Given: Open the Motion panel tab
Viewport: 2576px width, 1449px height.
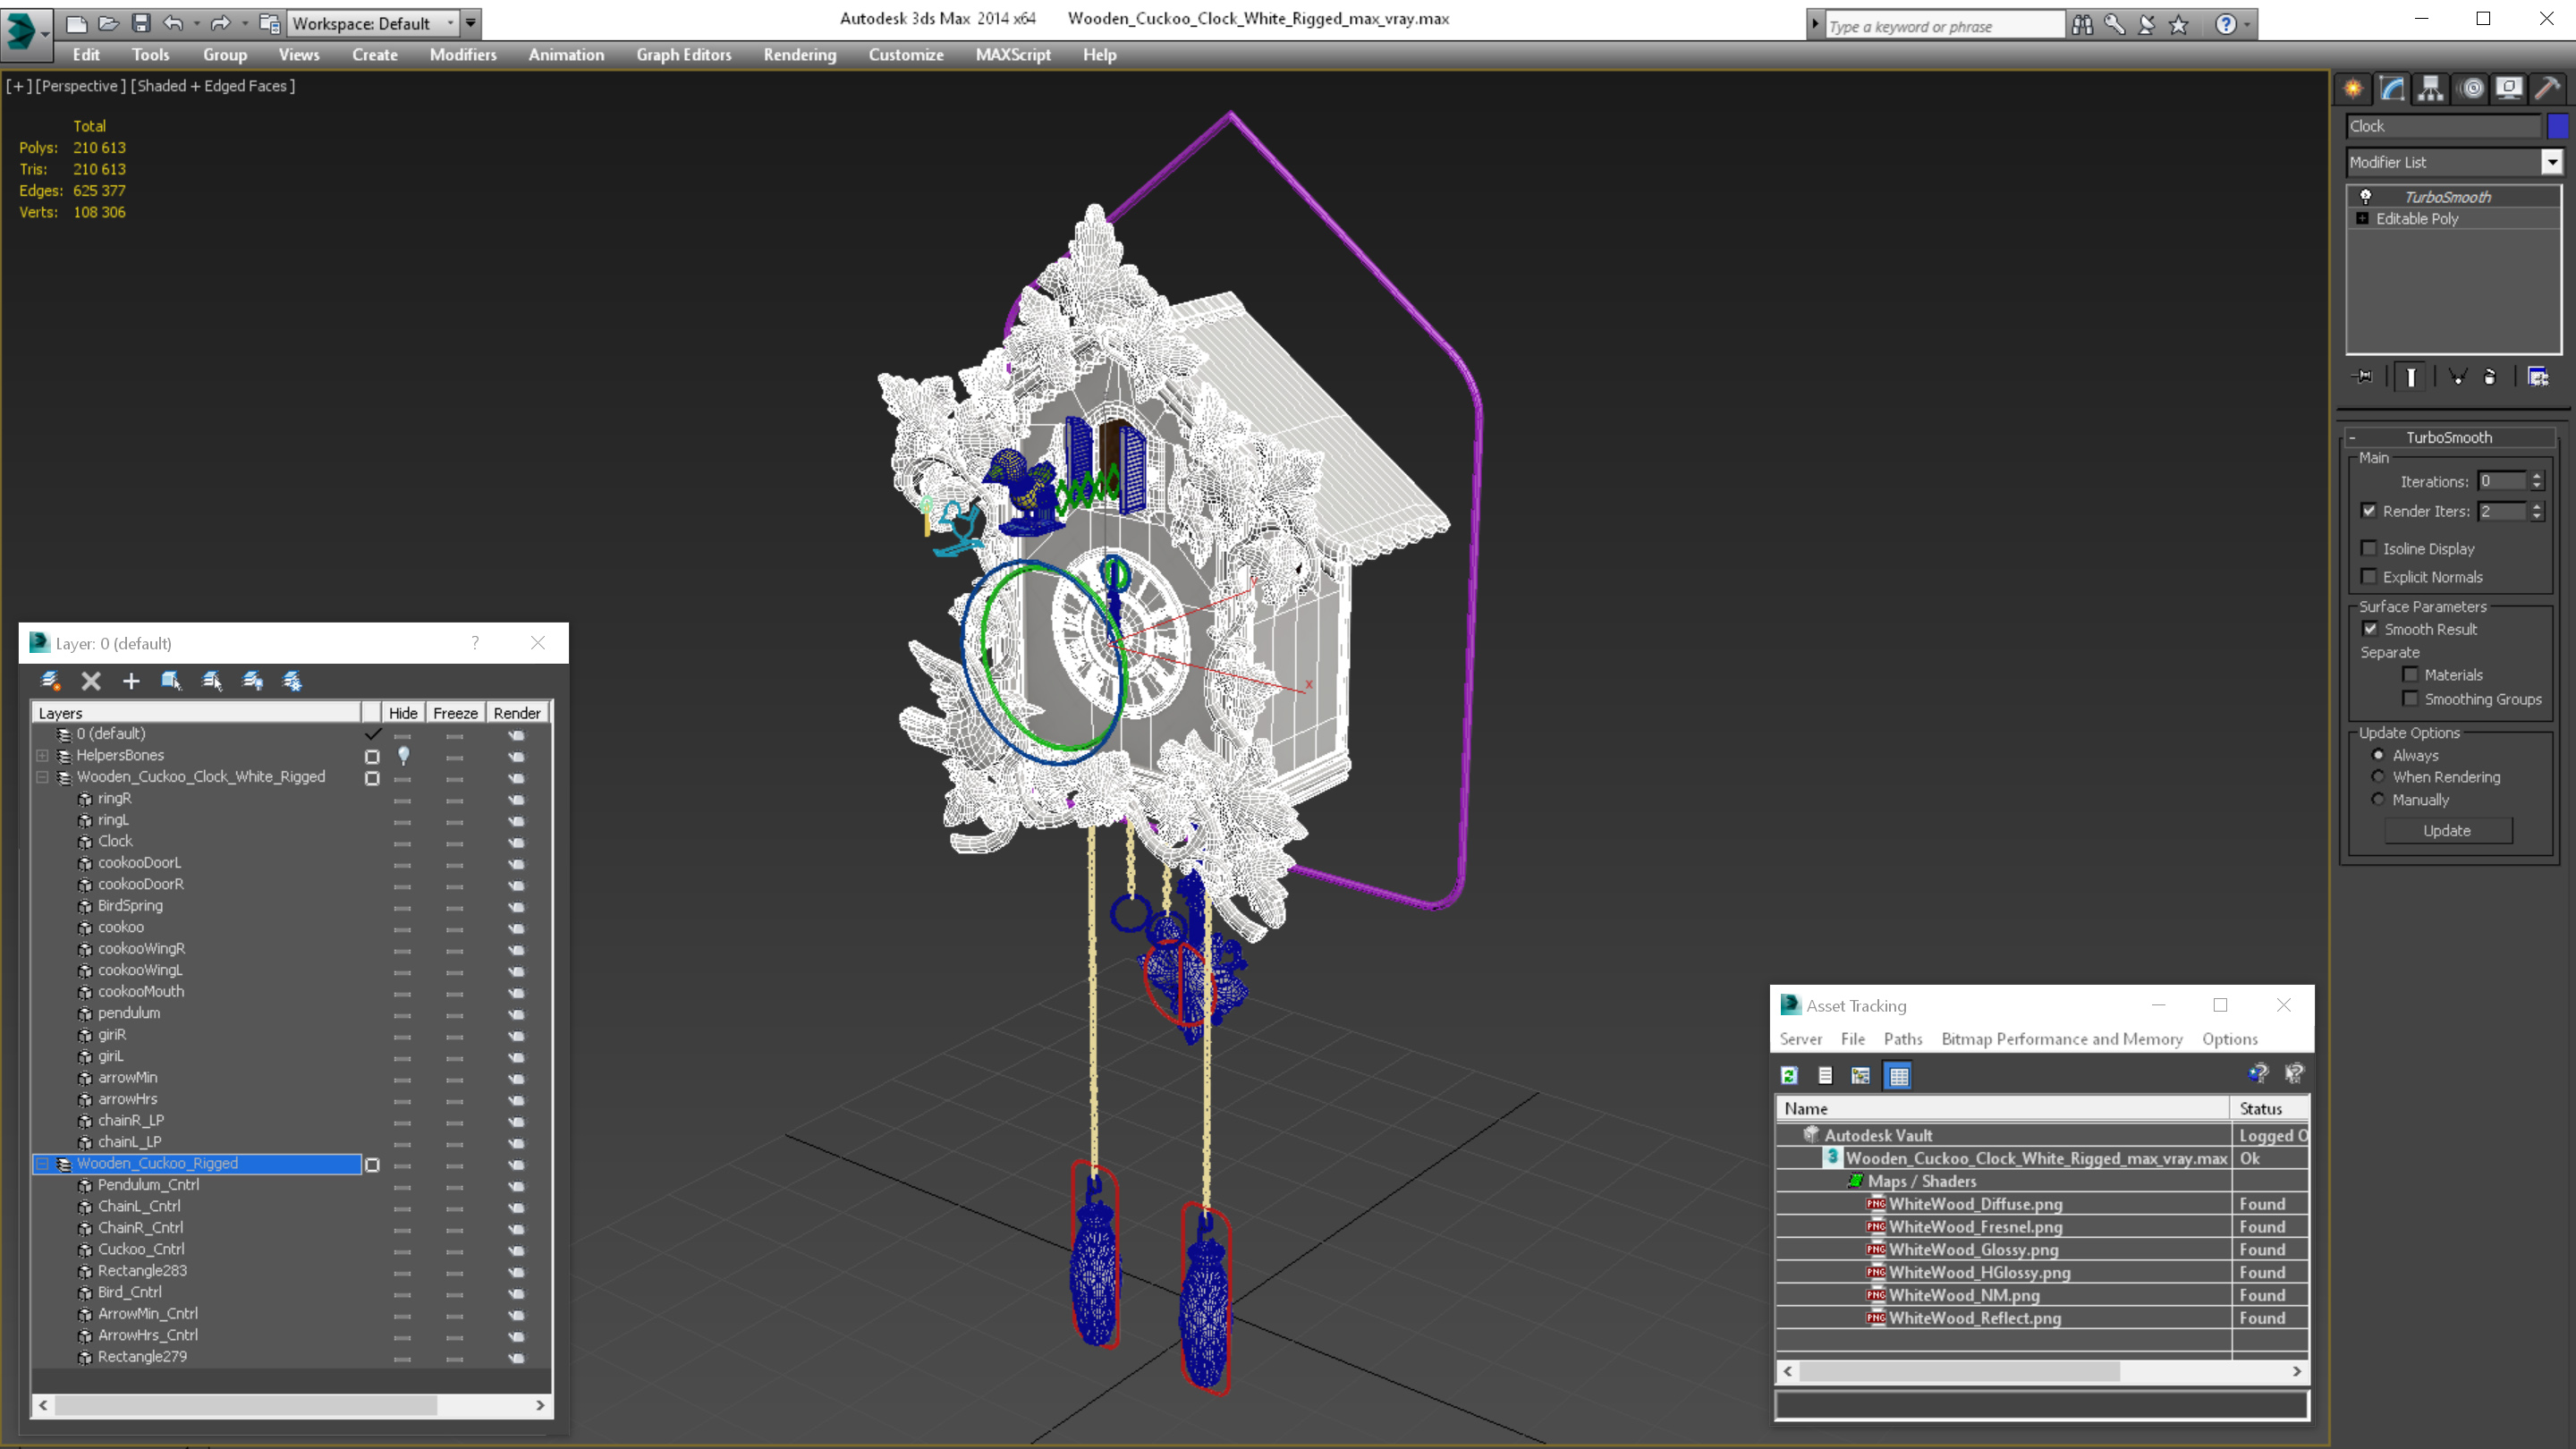Looking at the screenshot, I should pyautogui.click(x=2472, y=89).
